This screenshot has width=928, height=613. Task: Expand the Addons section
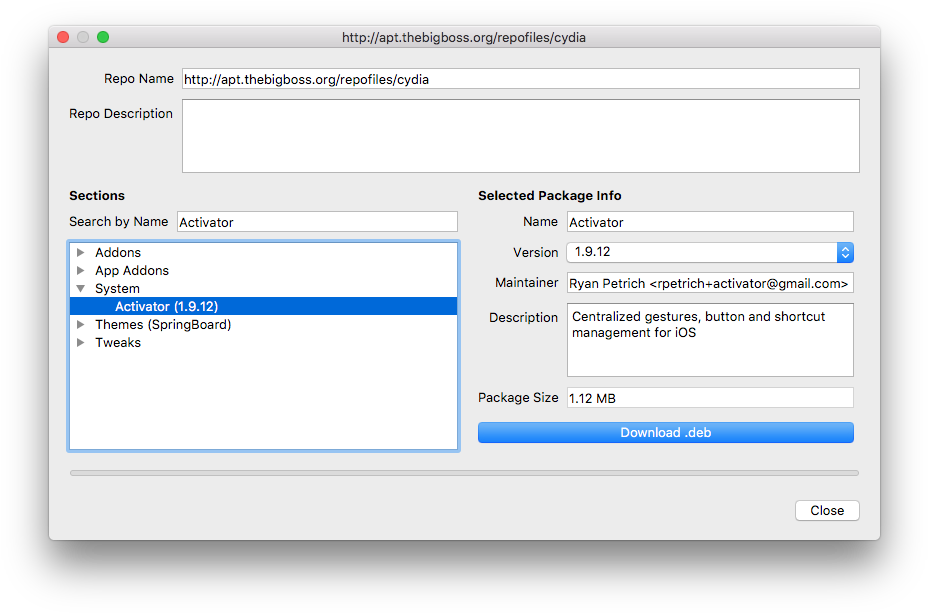point(80,253)
